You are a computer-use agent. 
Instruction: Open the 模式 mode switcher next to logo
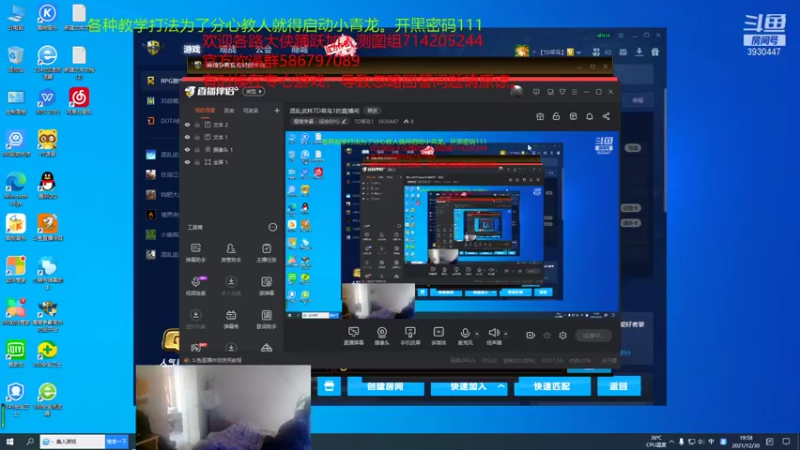click(254, 91)
